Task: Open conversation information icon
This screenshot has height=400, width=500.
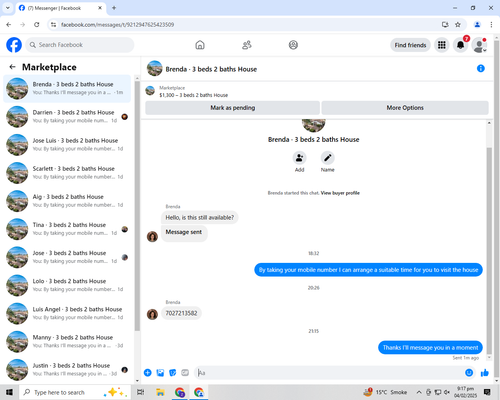Action: point(481,68)
